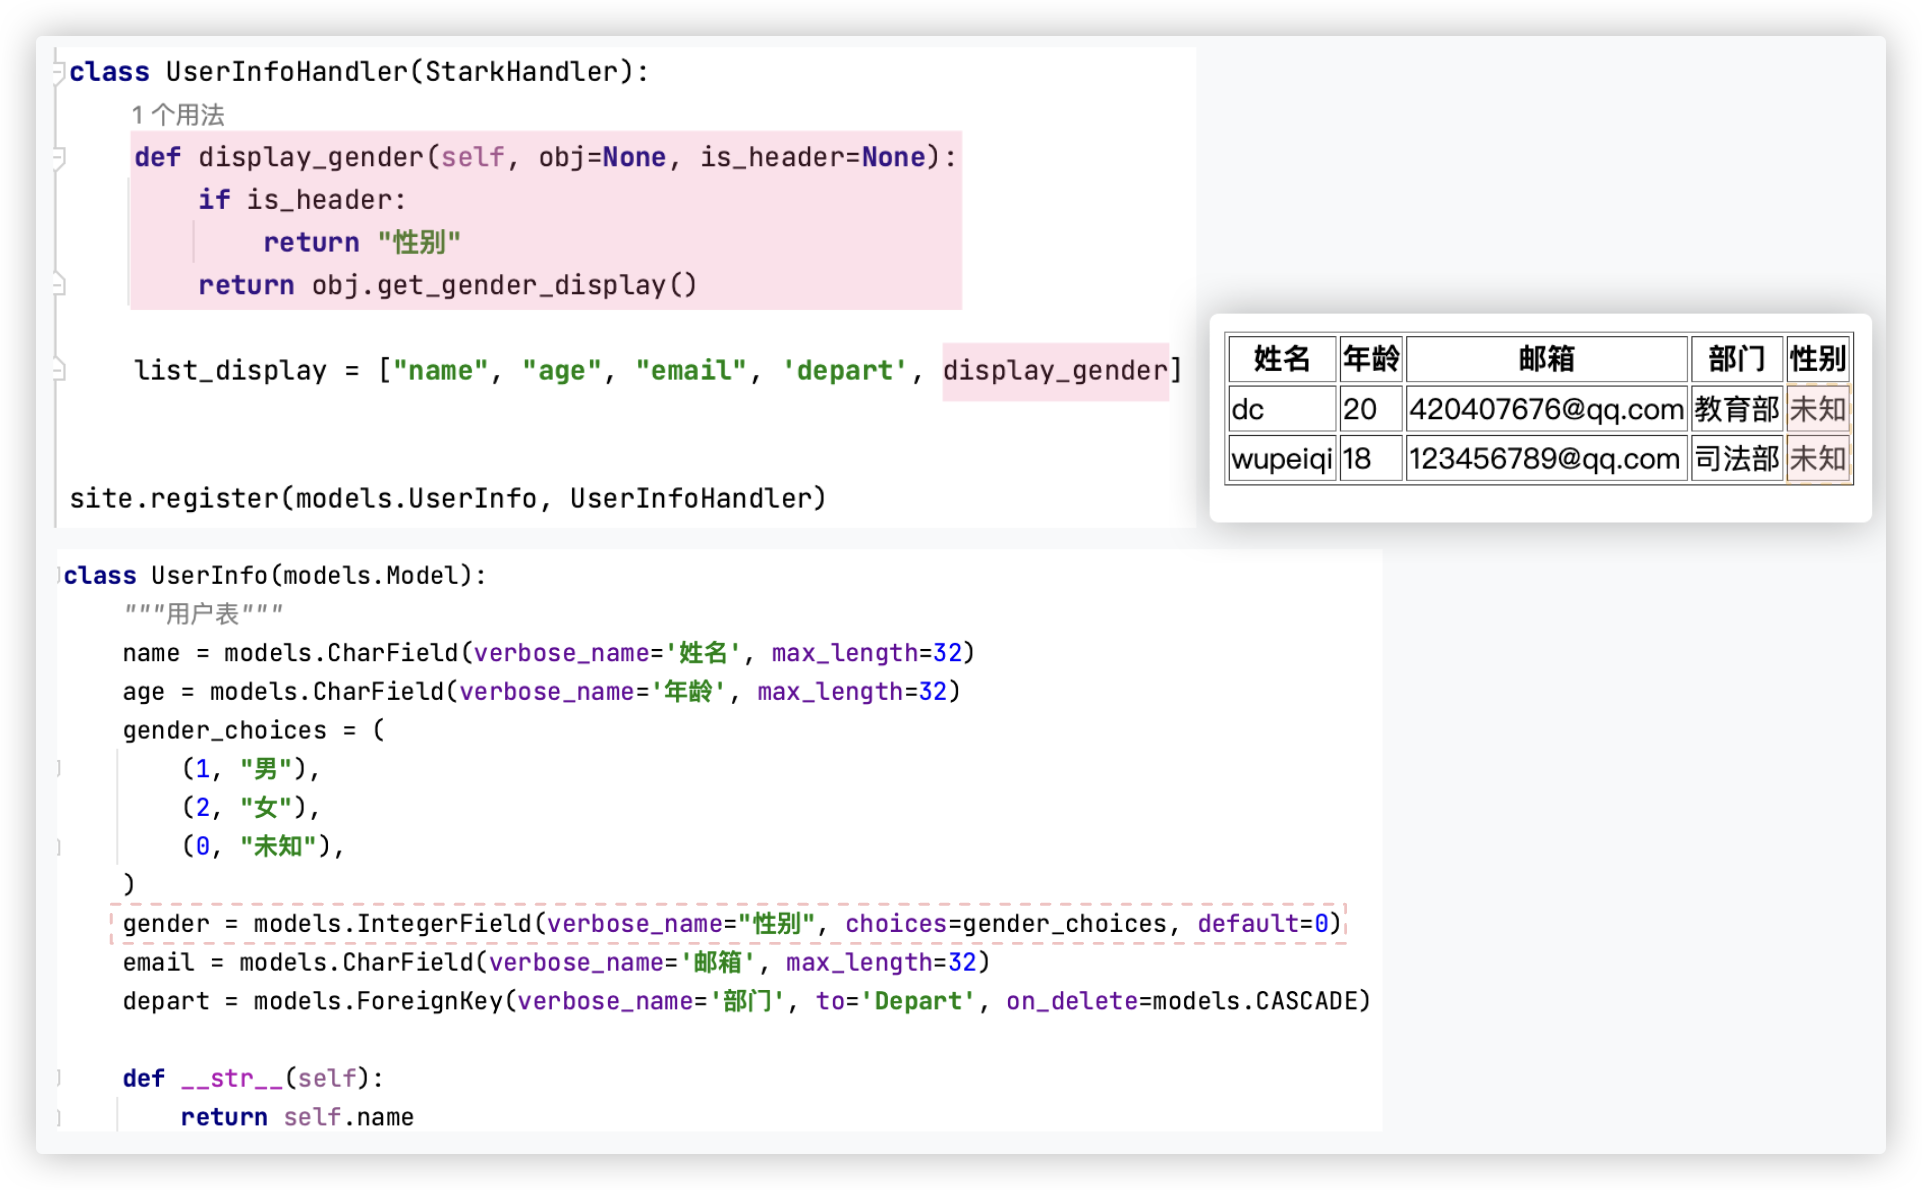Click the 年龄 column header
Viewport: 1922px width, 1190px height.
(x=1370, y=358)
